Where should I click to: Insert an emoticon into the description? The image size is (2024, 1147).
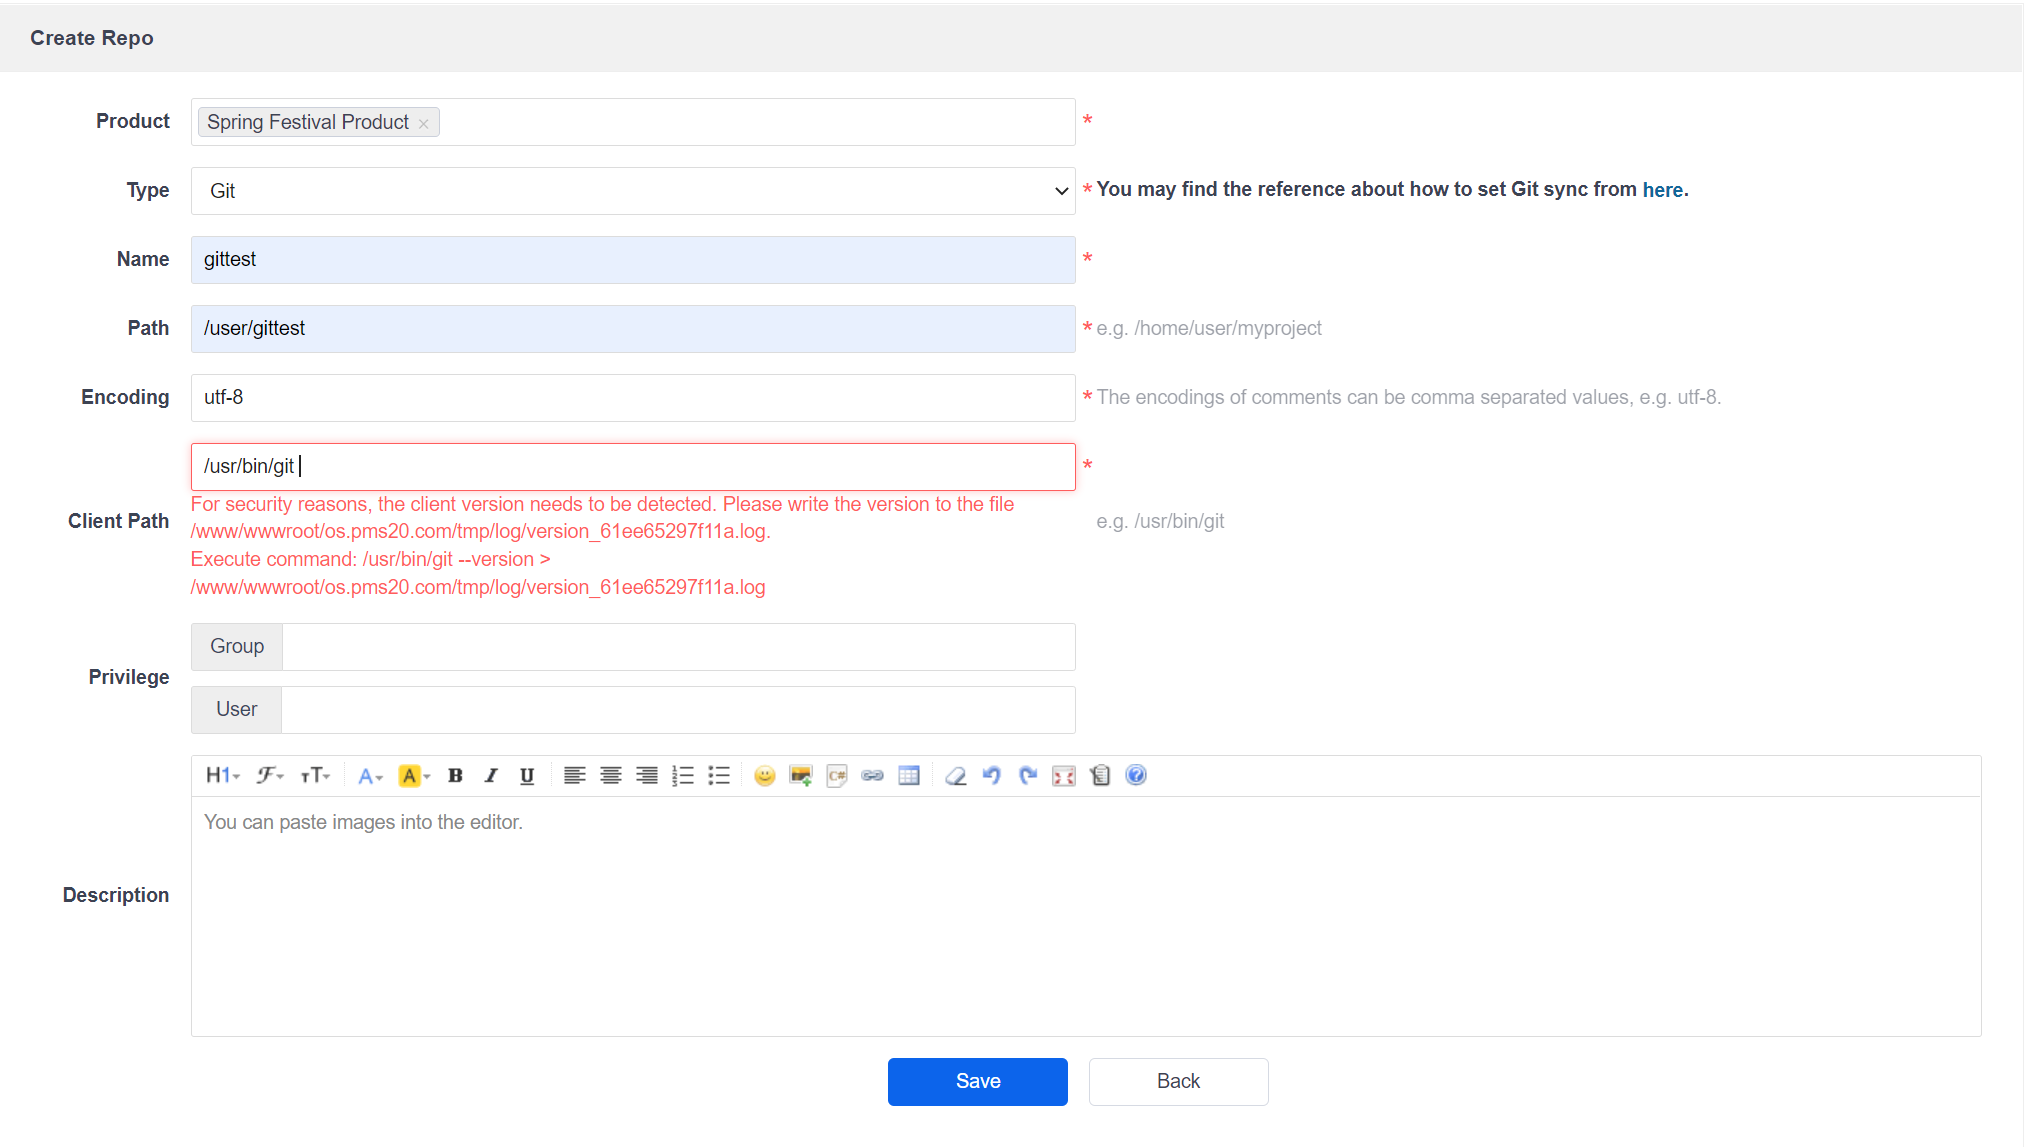pyautogui.click(x=764, y=775)
